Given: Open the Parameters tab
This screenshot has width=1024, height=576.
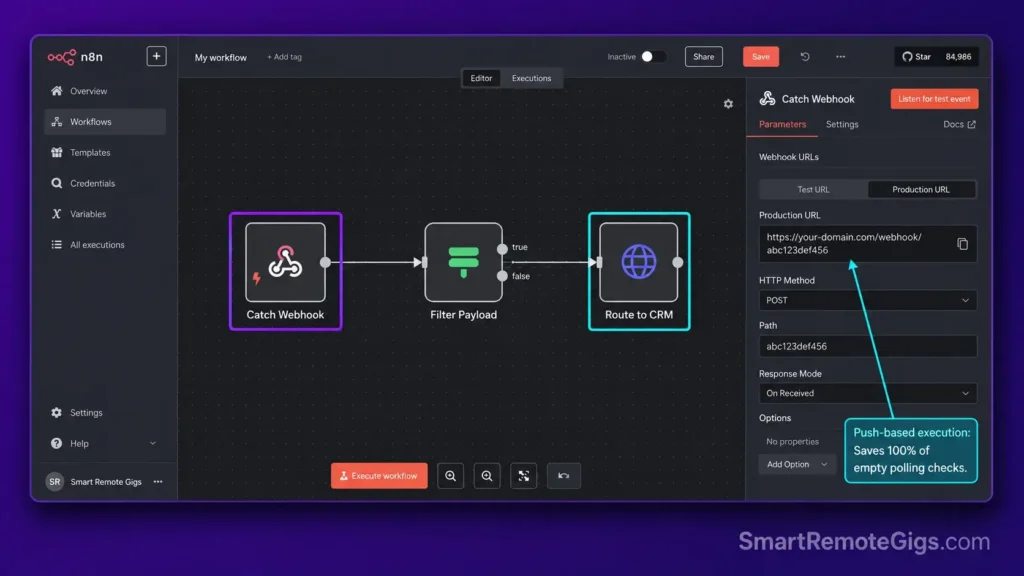Looking at the screenshot, I should pos(782,124).
